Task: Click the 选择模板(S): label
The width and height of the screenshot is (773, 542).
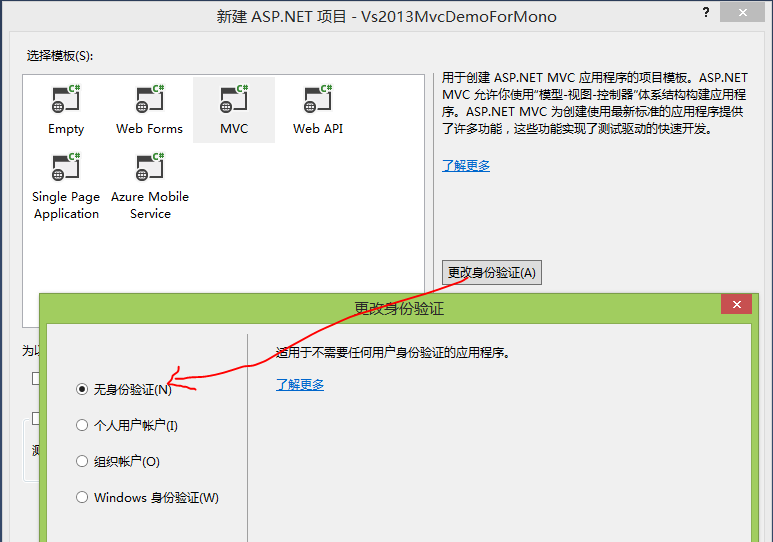Action: 60,56
